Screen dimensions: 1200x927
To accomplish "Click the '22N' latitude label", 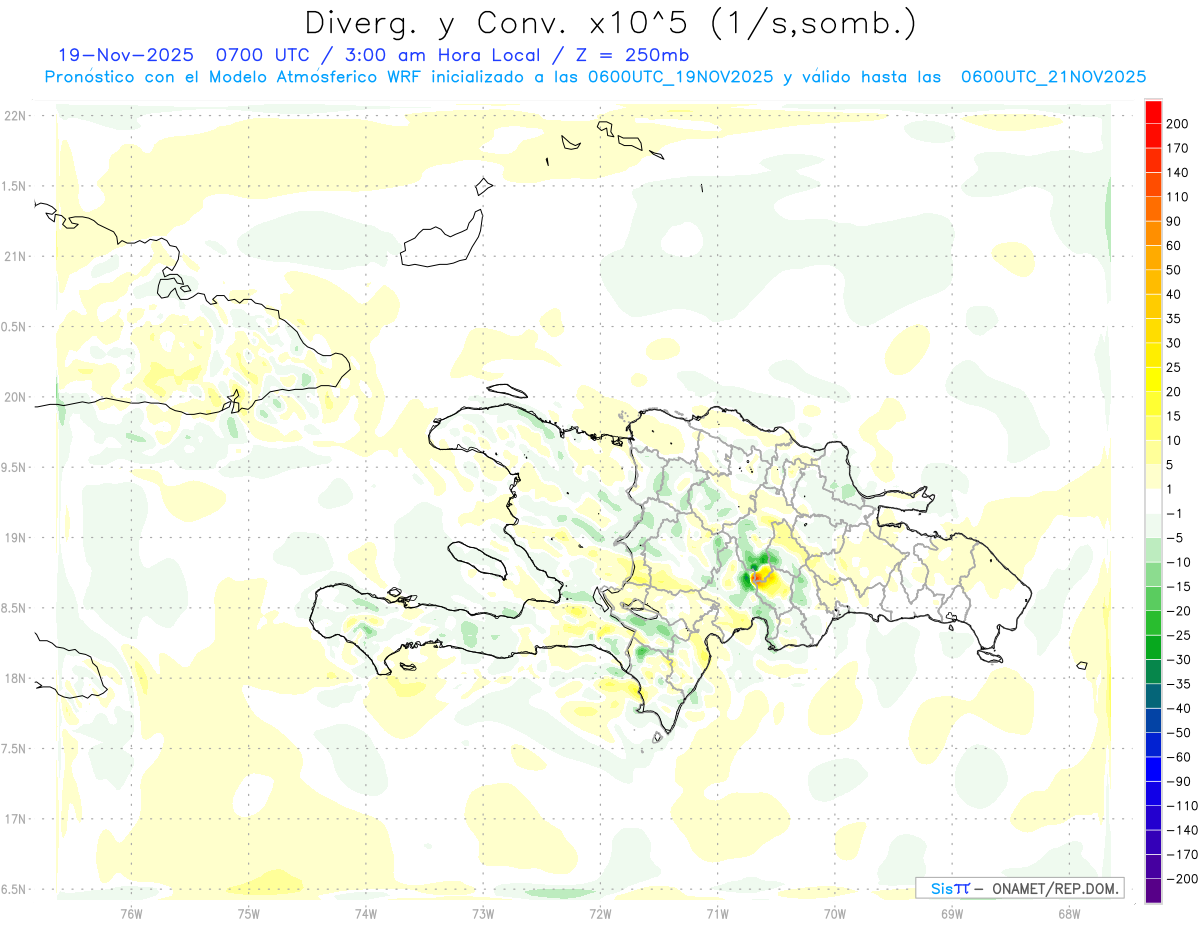I will tap(14, 116).
